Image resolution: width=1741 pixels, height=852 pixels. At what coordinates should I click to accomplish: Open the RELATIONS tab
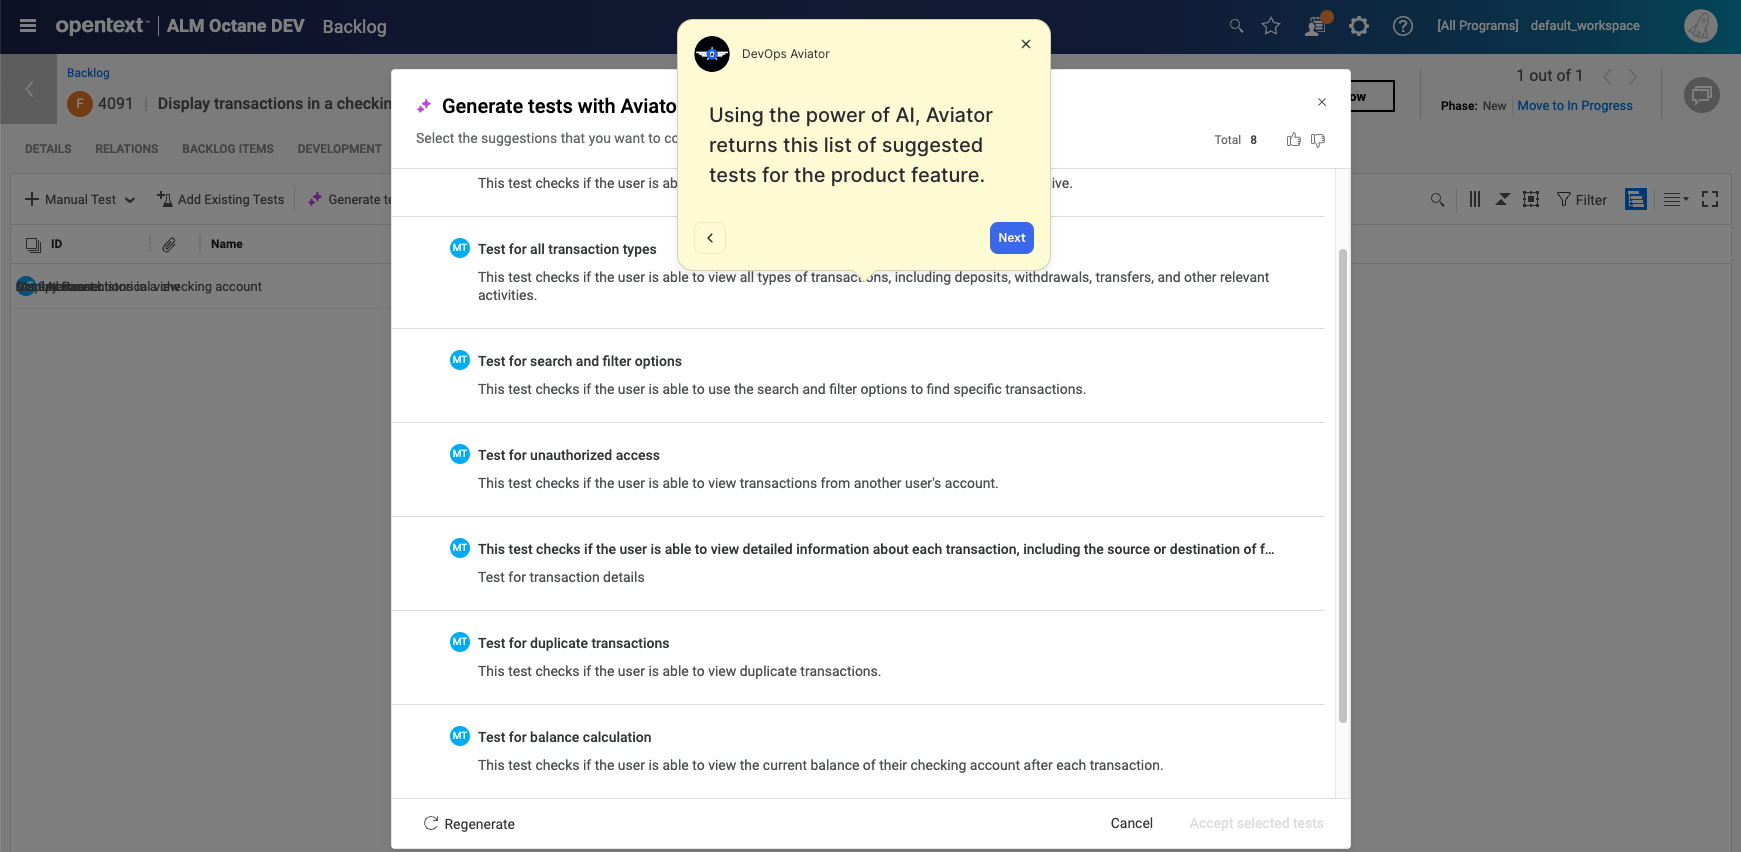[127, 149]
